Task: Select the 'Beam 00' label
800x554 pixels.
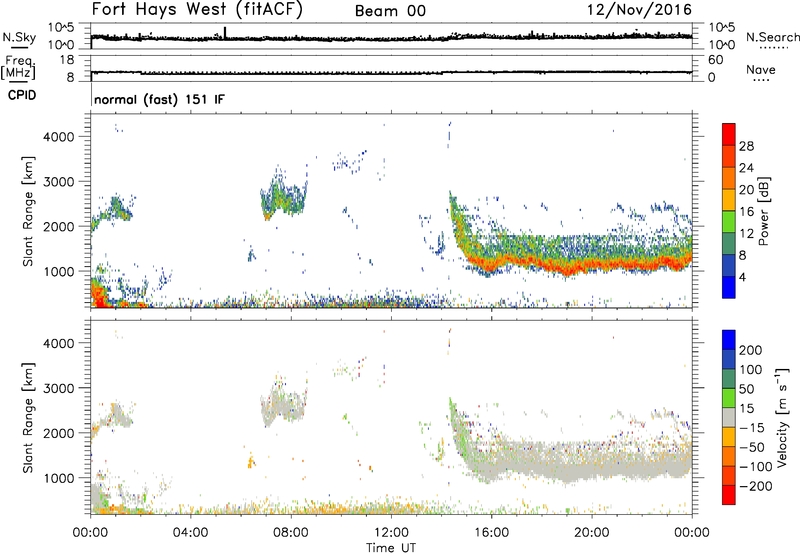Action: (390, 11)
